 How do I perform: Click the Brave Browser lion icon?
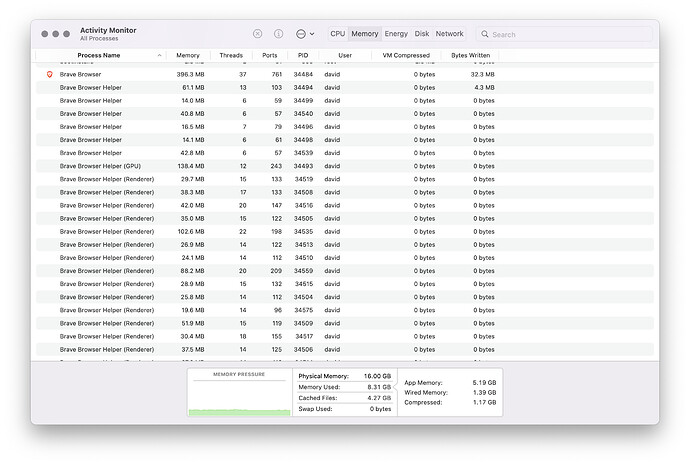50,74
